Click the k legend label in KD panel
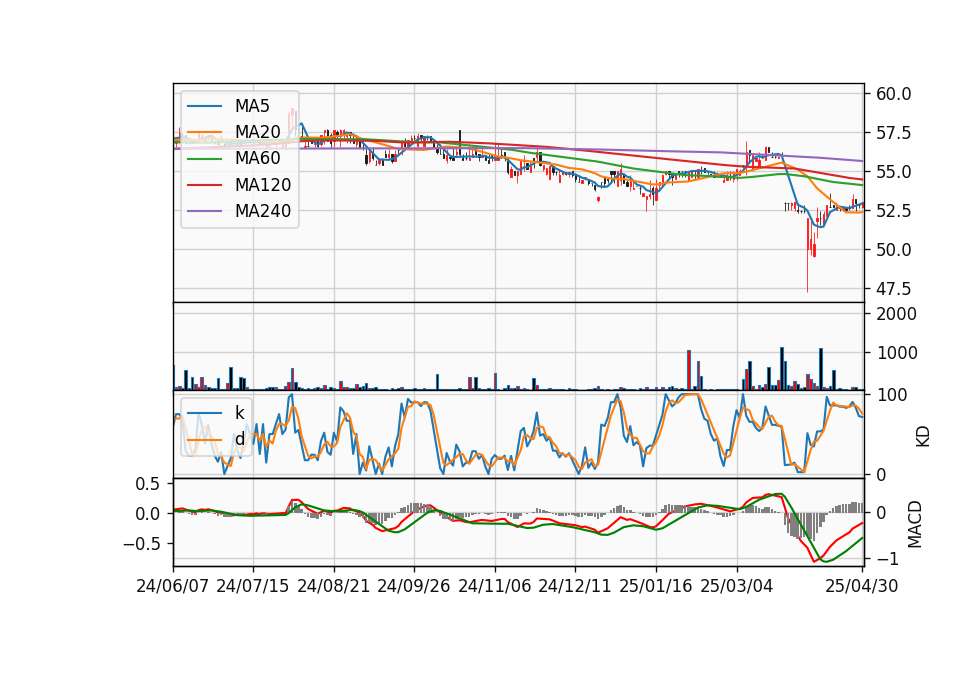 click(x=239, y=413)
